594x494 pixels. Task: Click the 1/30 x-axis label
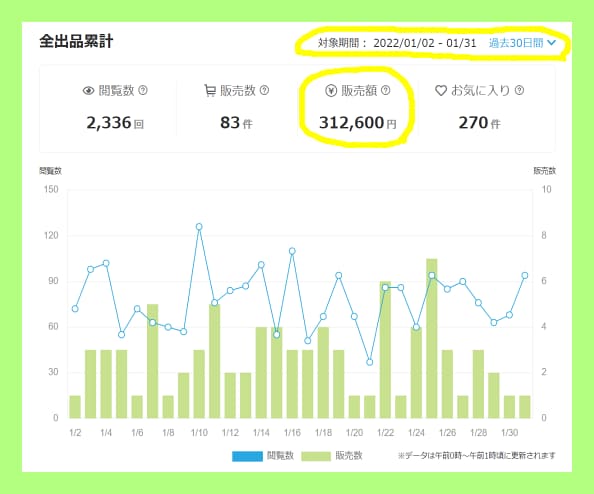point(509,433)
